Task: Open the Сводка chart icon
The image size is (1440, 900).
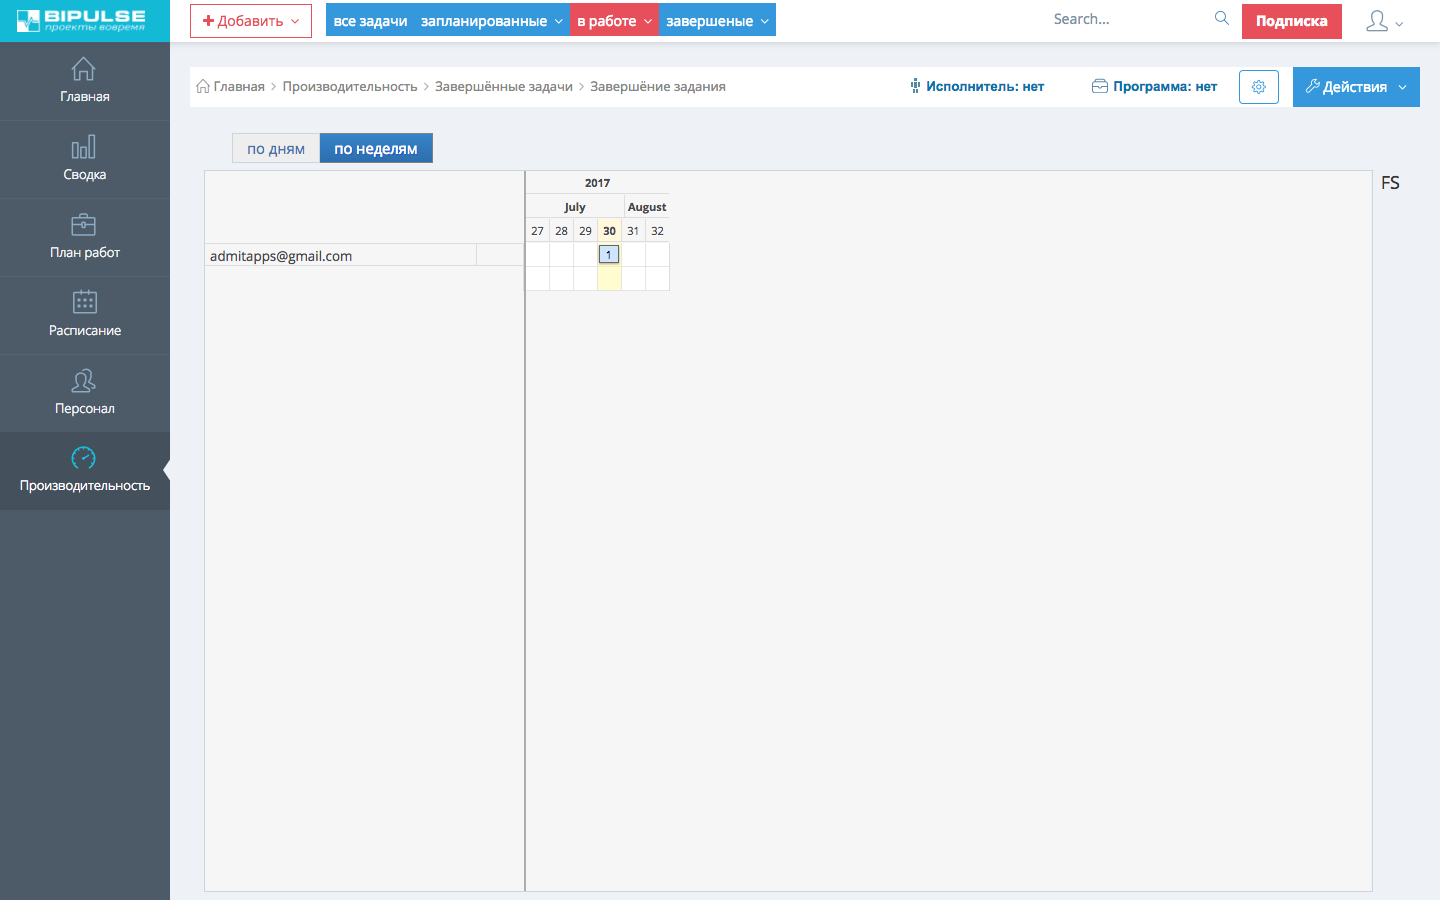Action: tap(84, 147)
